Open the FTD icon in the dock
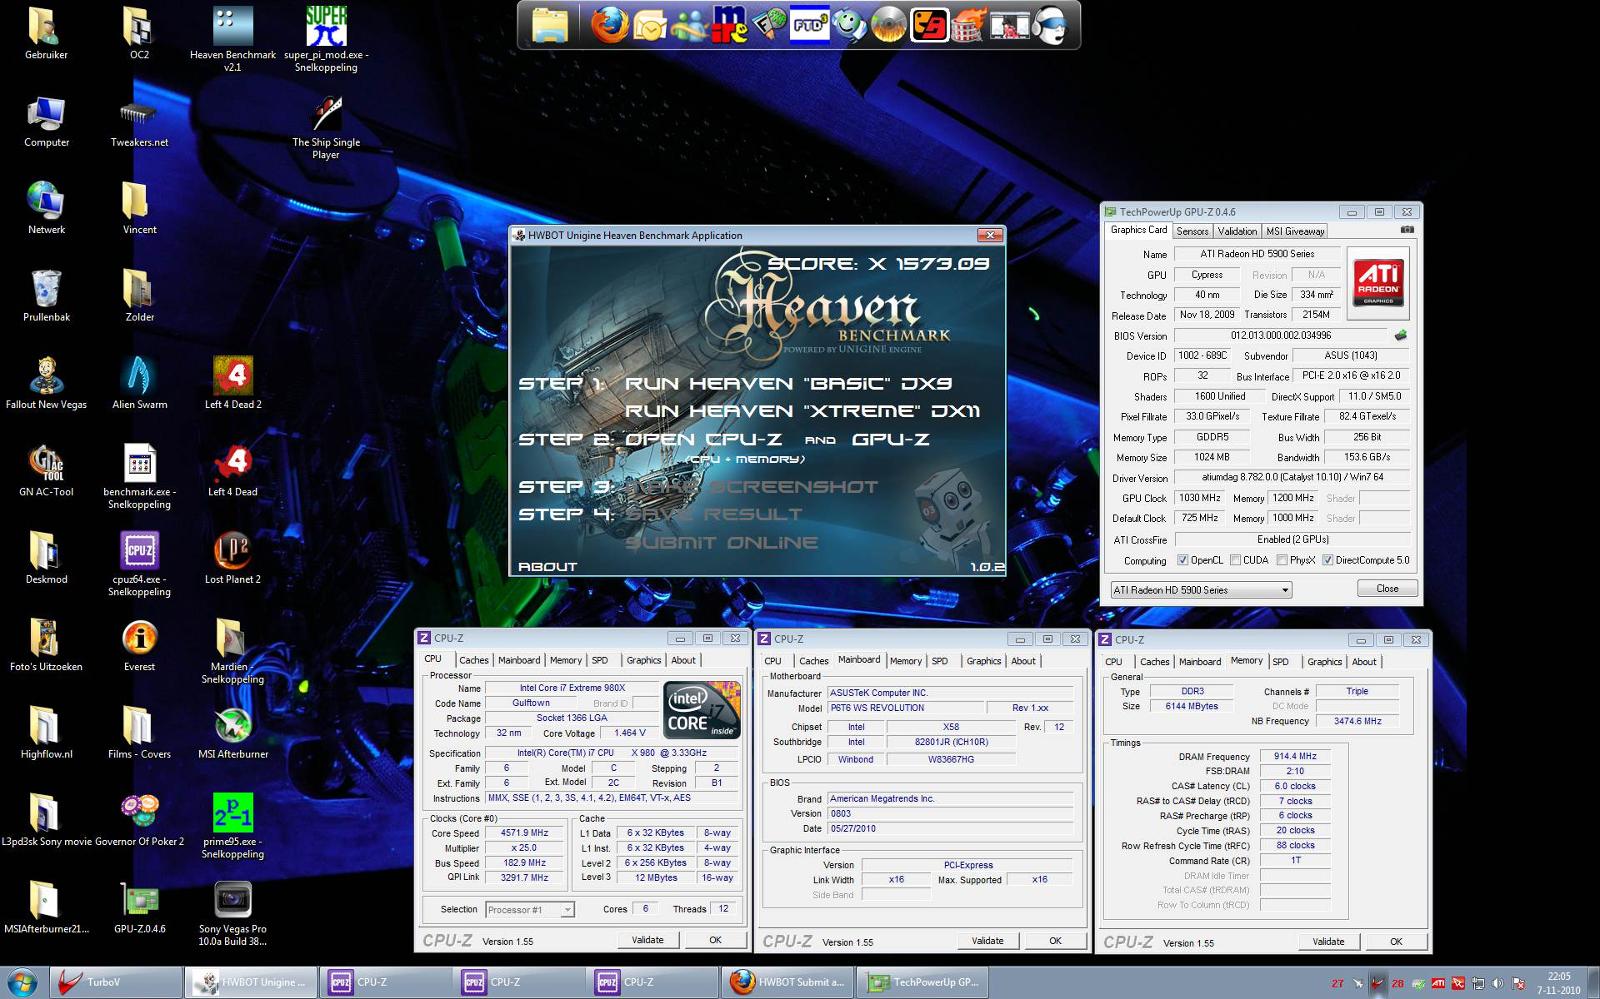The image size is (1600, 999). (x=808, y=25)
